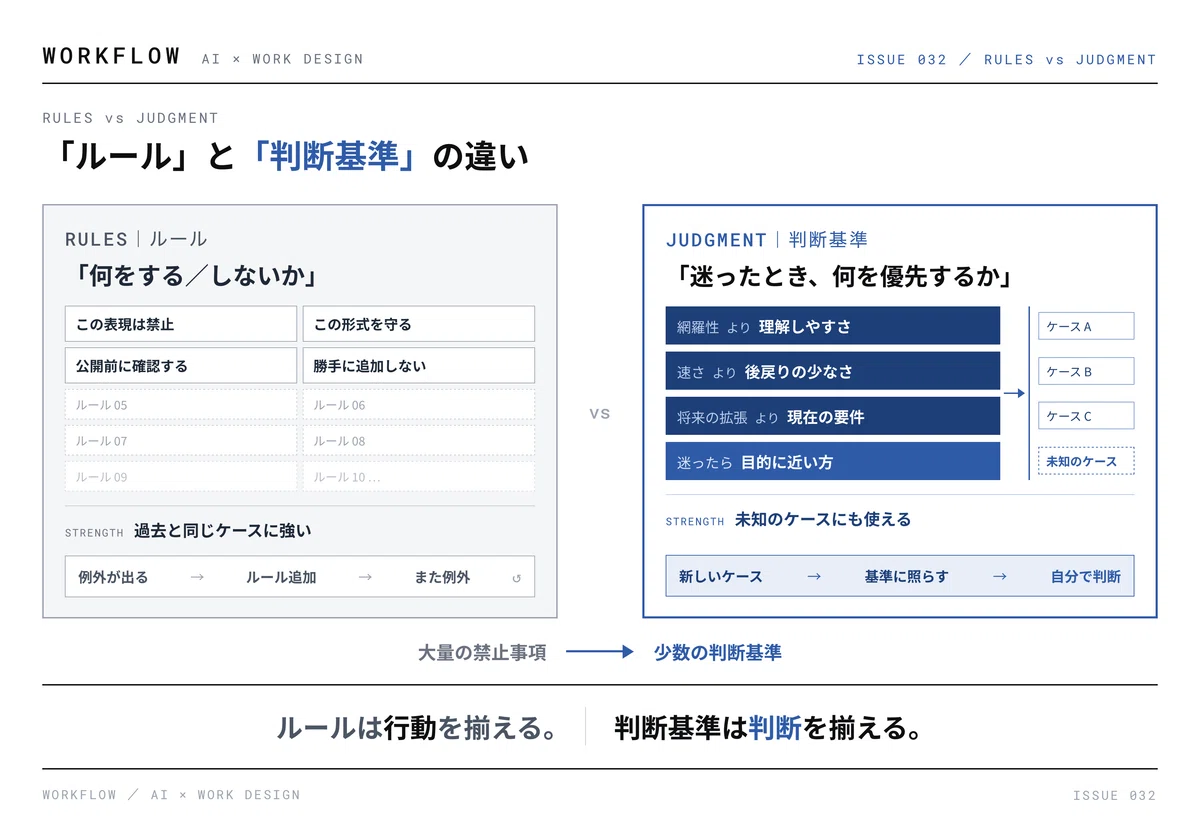Click 'ISSUE 032 / RULES vs JUDGMENT' in header
This screenshot has width=1200, height=838.
click(1006, 59)
